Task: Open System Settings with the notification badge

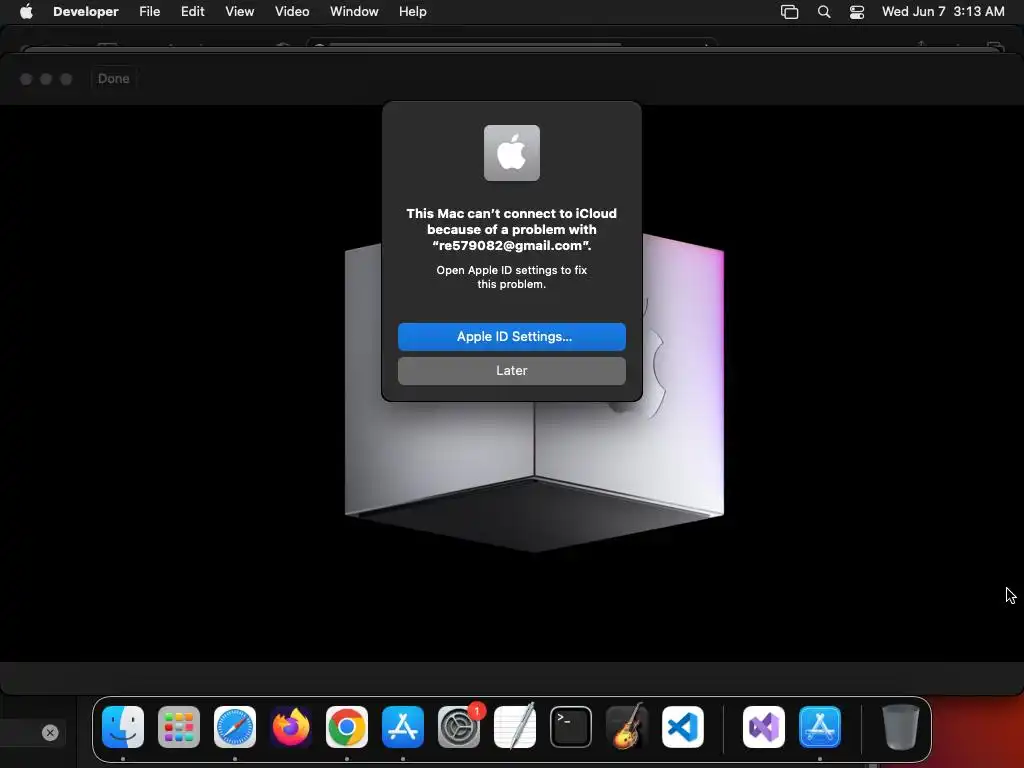Action: (x=459, y=727)
